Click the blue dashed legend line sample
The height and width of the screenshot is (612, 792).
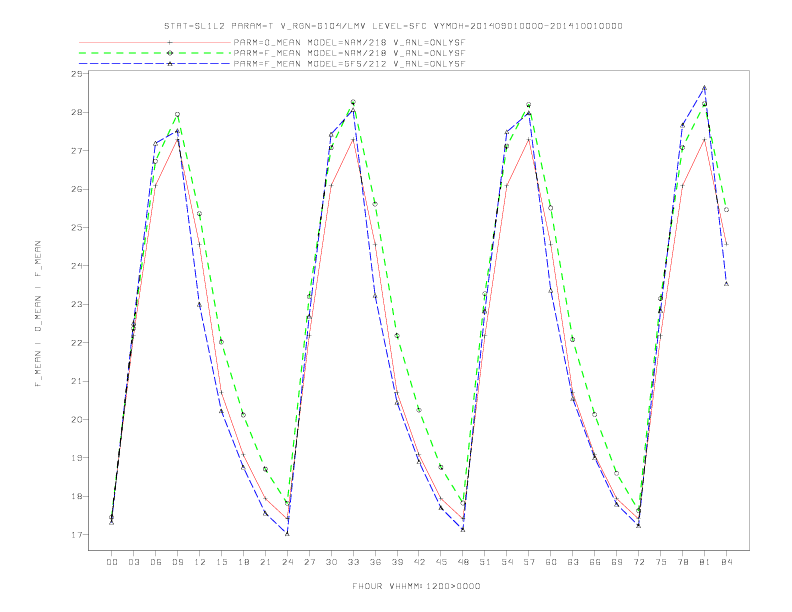click(x=155, y=64)
